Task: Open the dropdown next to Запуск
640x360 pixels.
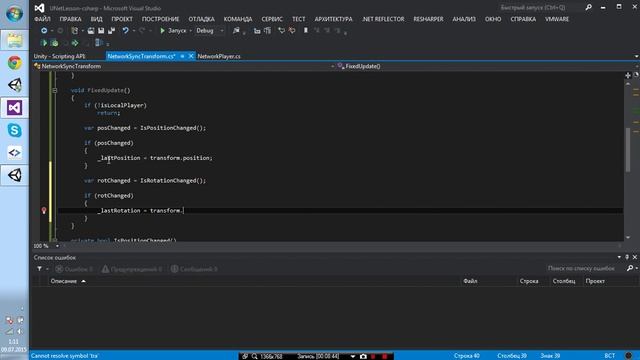Action: click(190, 31)
